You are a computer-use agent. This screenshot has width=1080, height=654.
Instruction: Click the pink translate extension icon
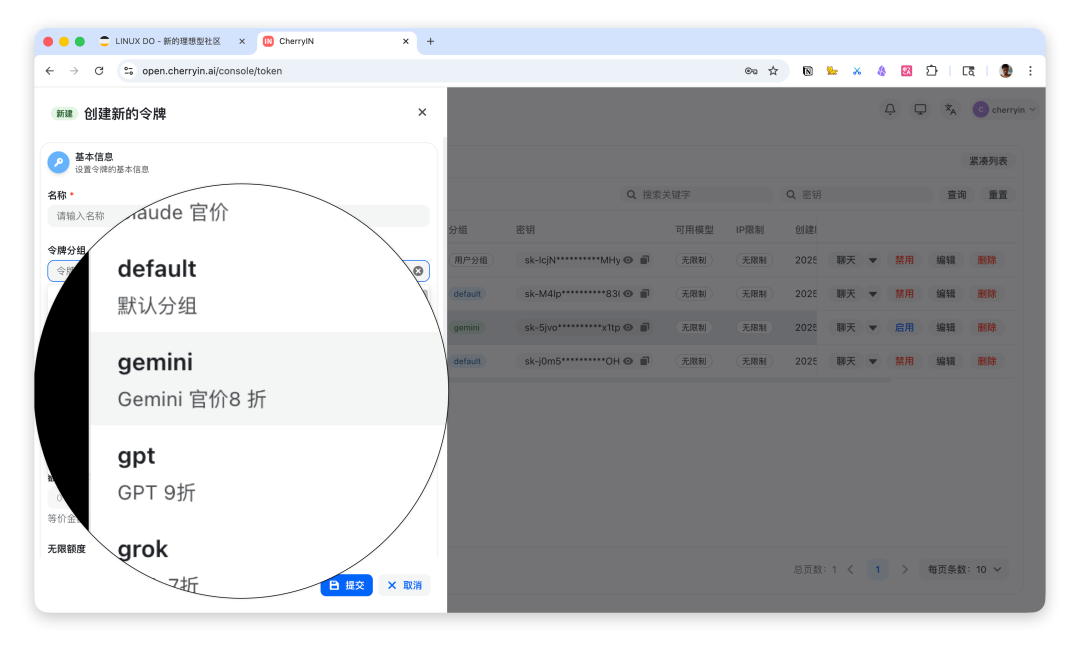(906, 71)
